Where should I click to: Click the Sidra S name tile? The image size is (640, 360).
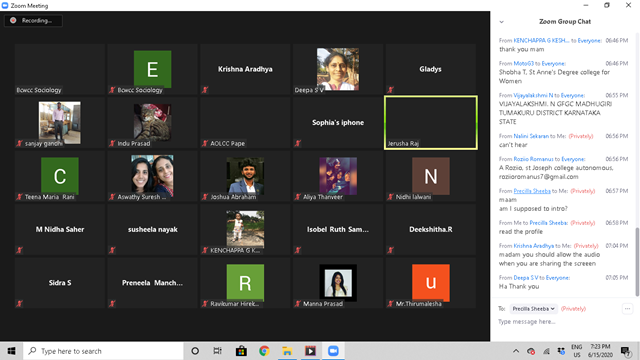point(60,283)
